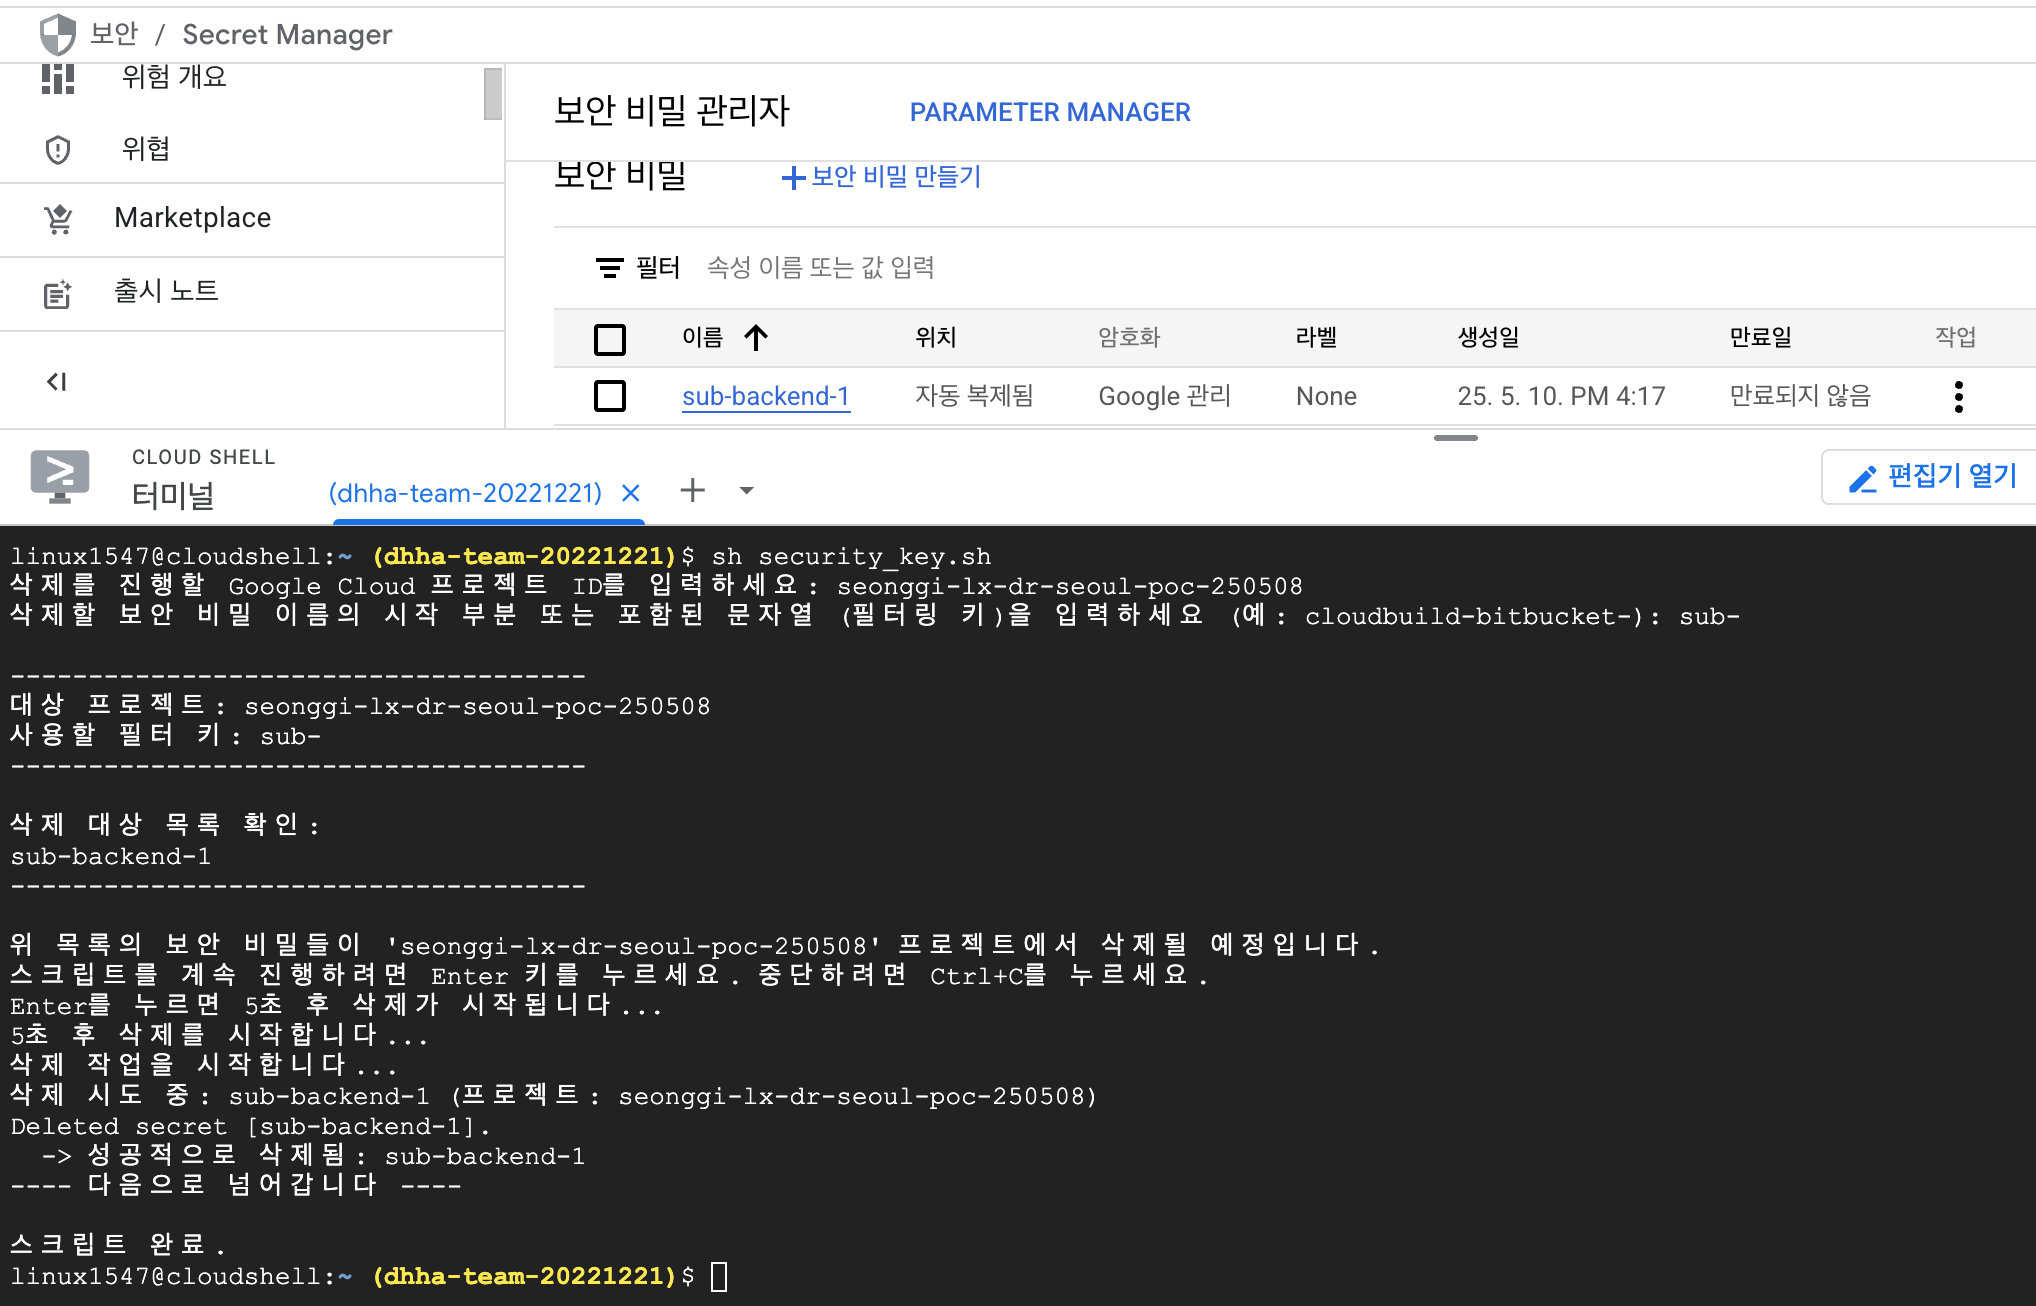
Task: Click the Cloud Shell terminal icon
Action: click(60, 476)
